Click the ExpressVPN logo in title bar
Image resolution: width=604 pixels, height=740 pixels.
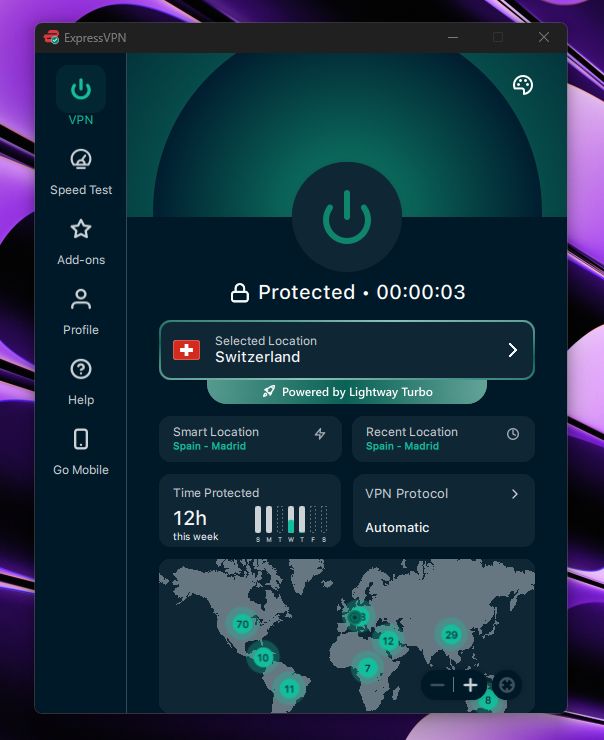[51, 37]
